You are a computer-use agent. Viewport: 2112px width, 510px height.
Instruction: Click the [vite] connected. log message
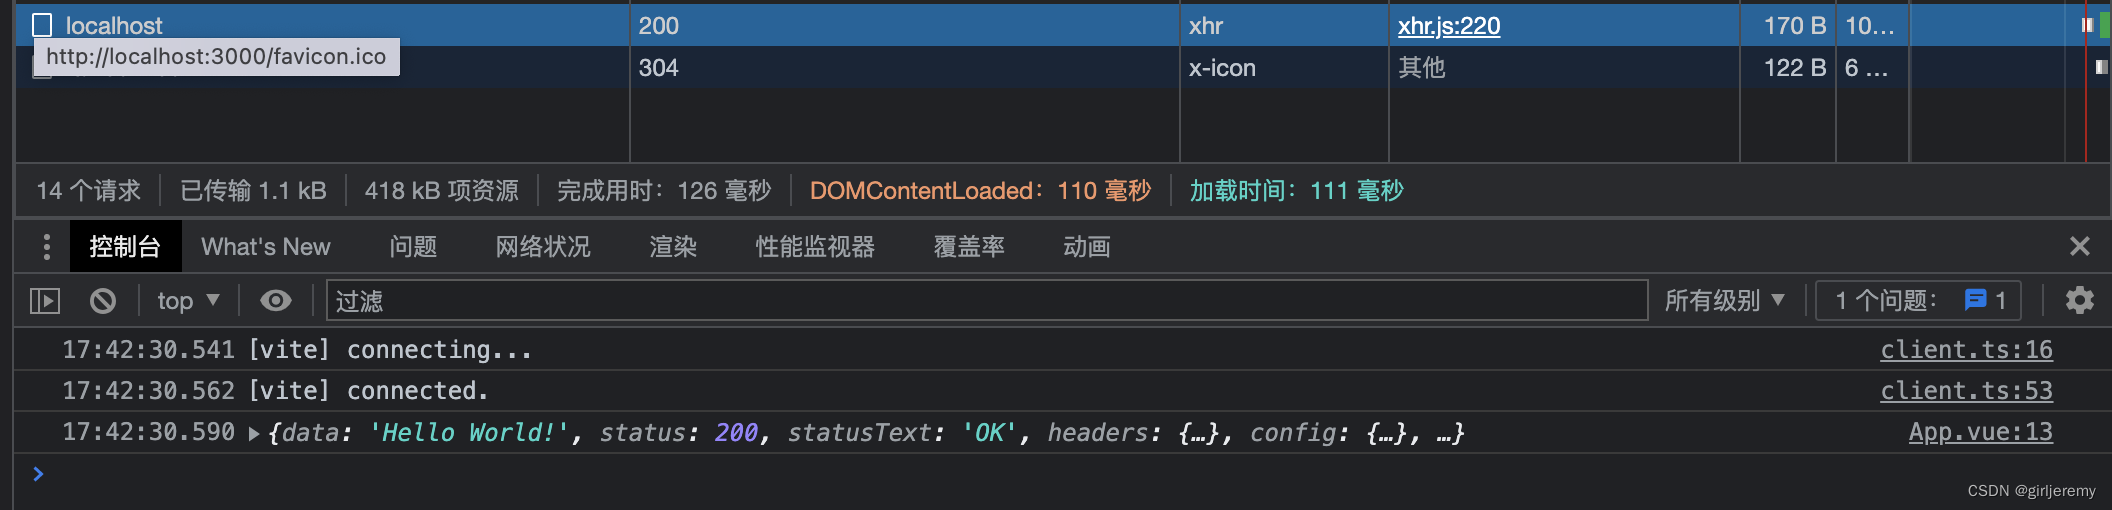click(368, 390)
